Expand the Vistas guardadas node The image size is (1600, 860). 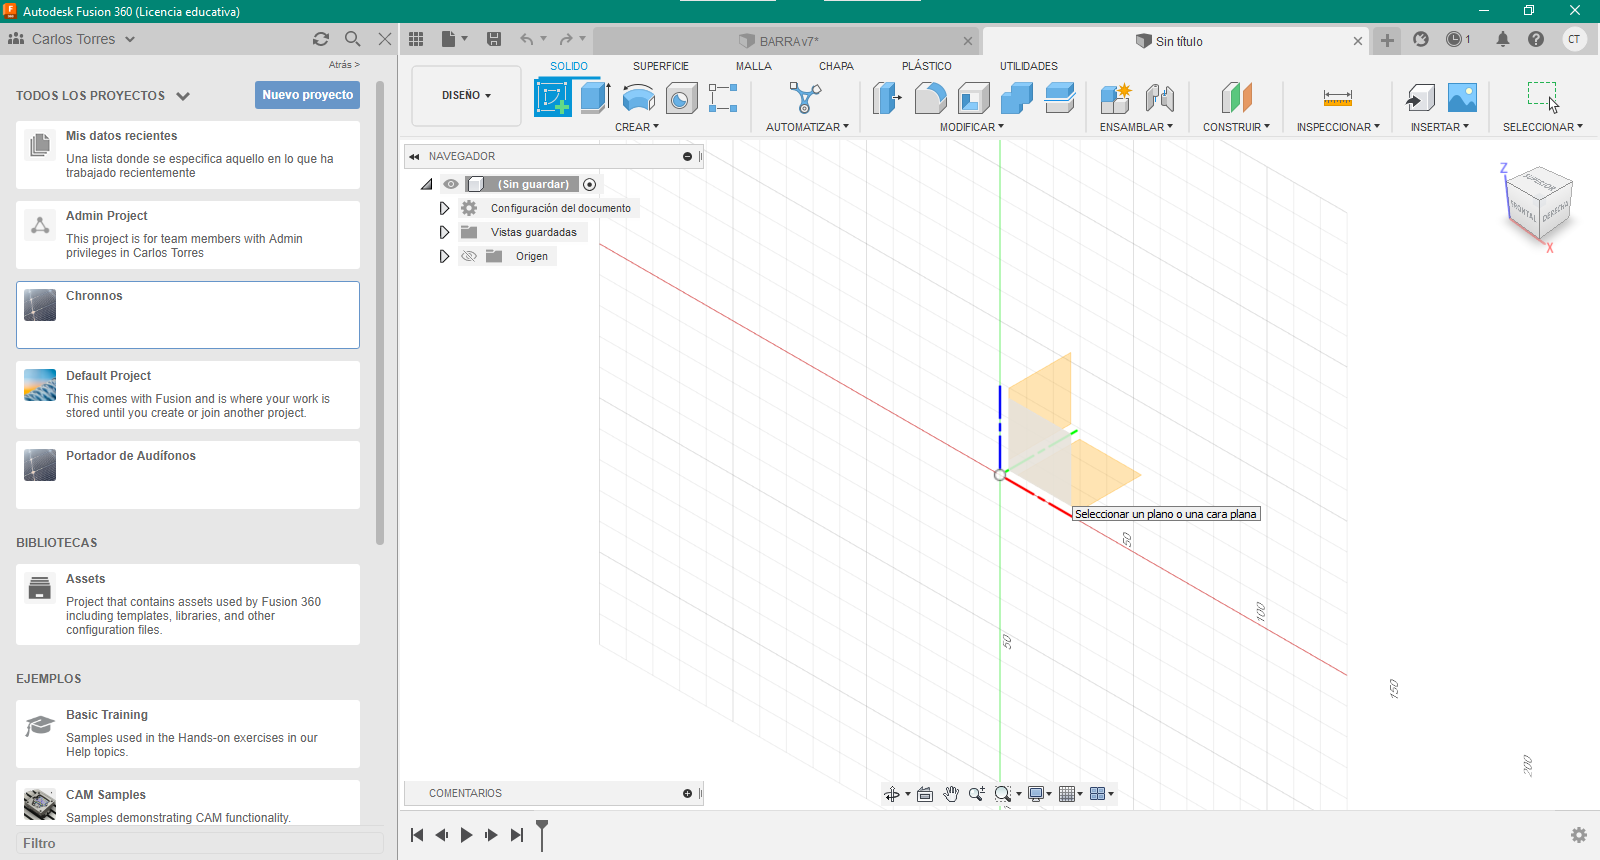(444, 232)
